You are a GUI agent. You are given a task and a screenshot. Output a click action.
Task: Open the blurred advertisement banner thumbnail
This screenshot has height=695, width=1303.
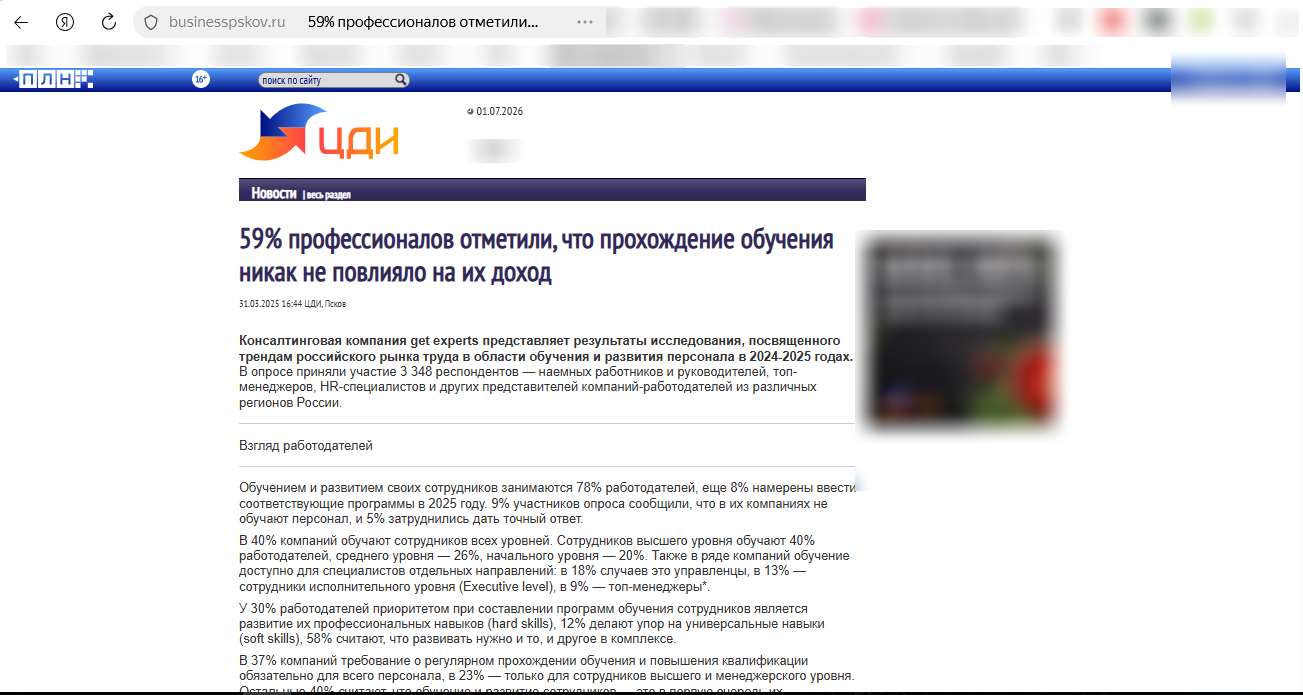pos(962,332)
